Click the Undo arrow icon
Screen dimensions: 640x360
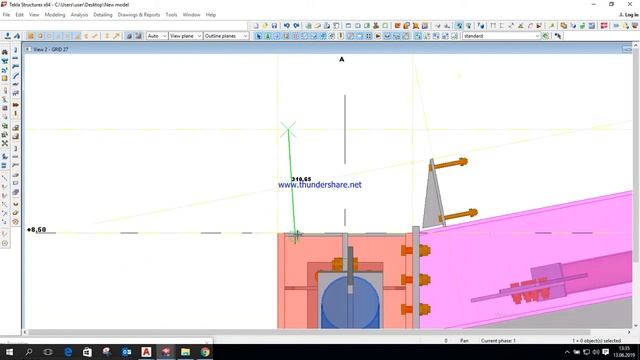pyautogui.click(x=287, y=26)
